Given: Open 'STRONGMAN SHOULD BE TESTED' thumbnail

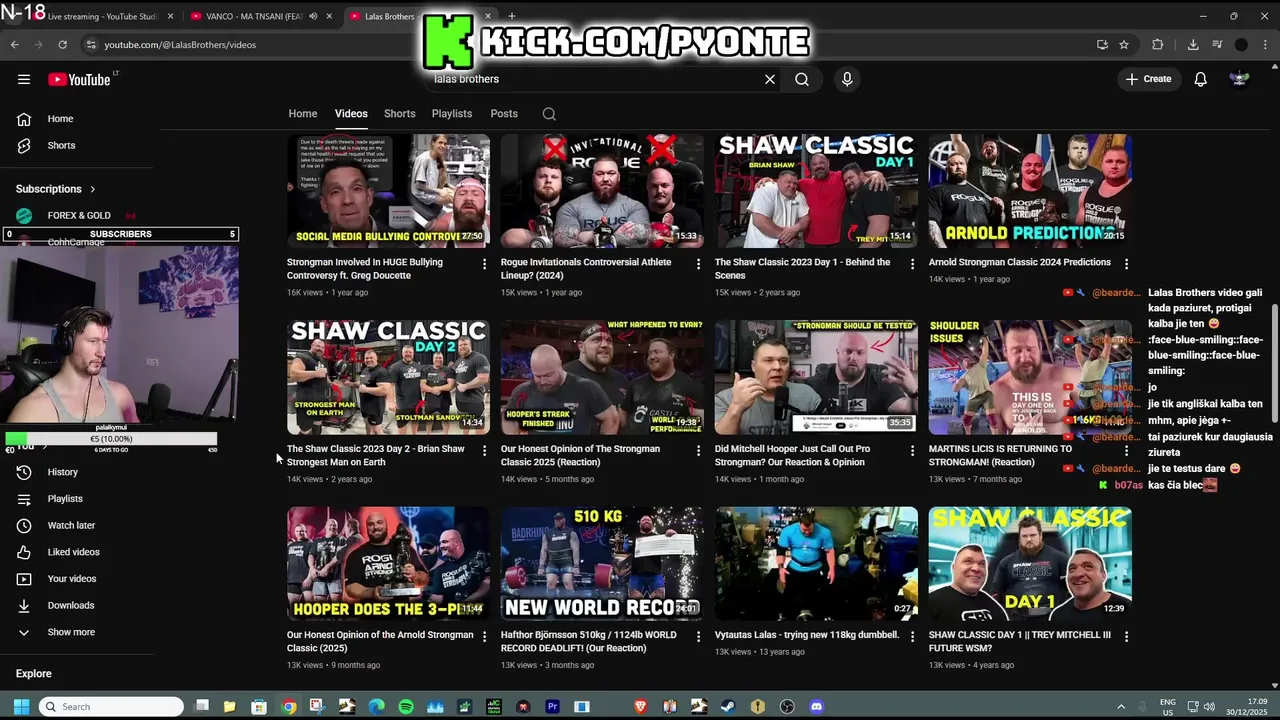Looking at the screenshot, I should 816,377.
